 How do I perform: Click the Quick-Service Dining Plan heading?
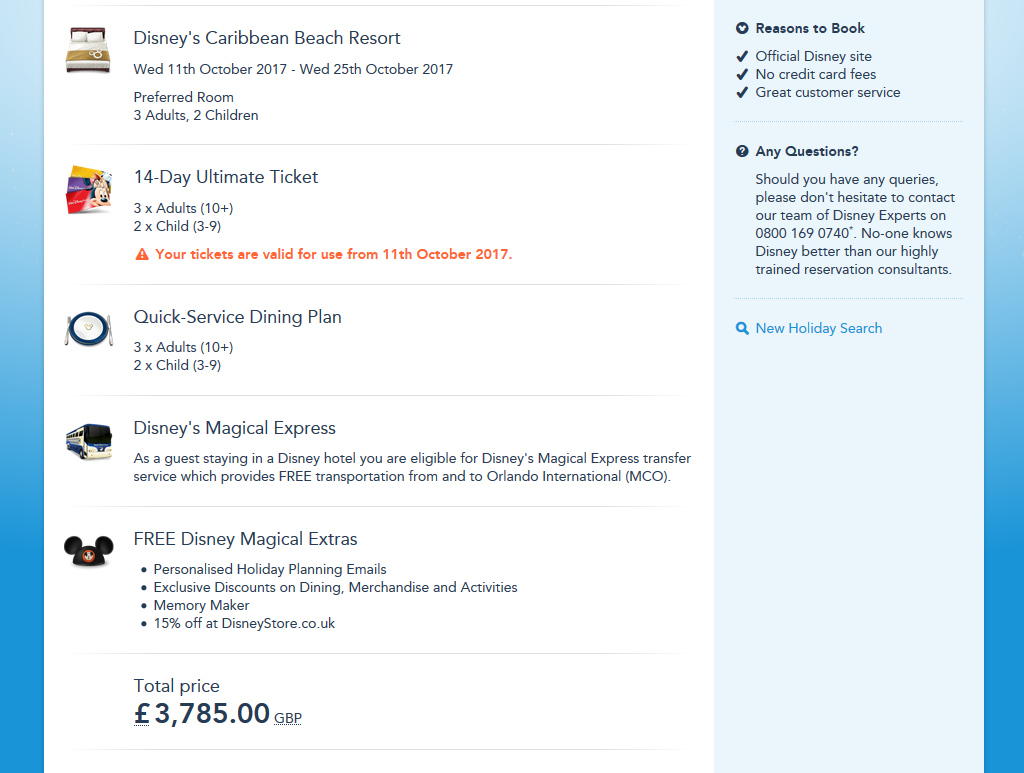238,317
